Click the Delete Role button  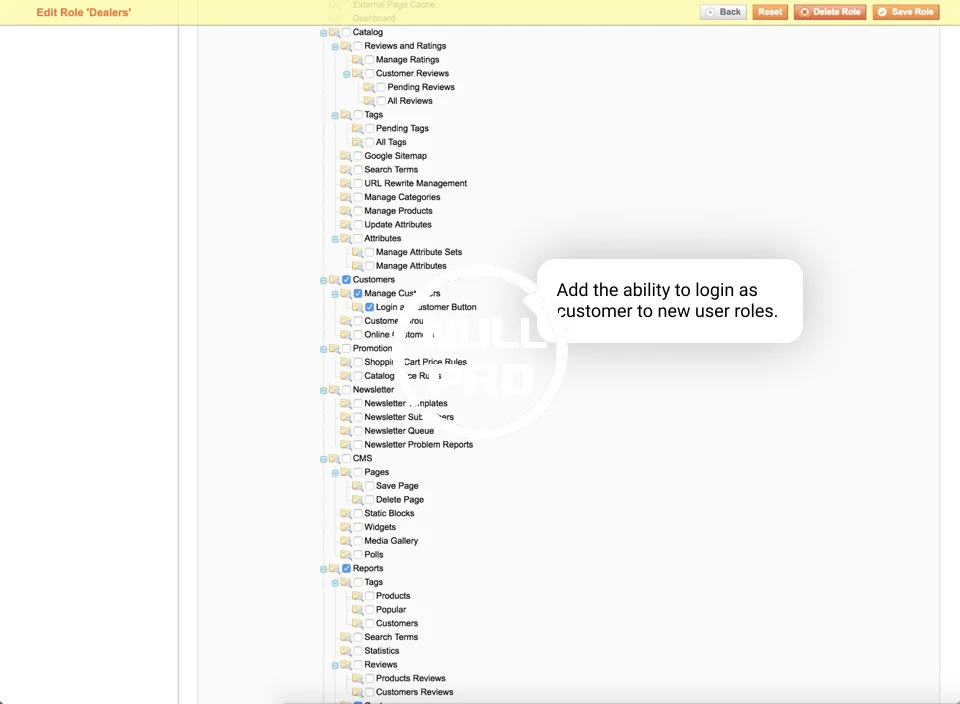[x=830, y=12]
